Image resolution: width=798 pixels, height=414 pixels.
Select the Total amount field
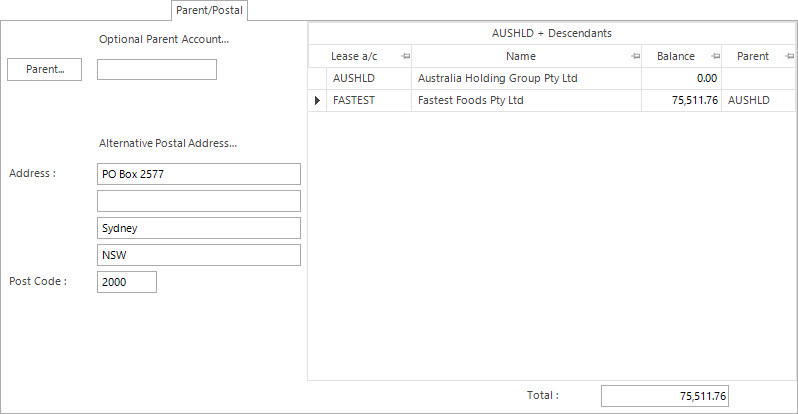click(665, 396)
